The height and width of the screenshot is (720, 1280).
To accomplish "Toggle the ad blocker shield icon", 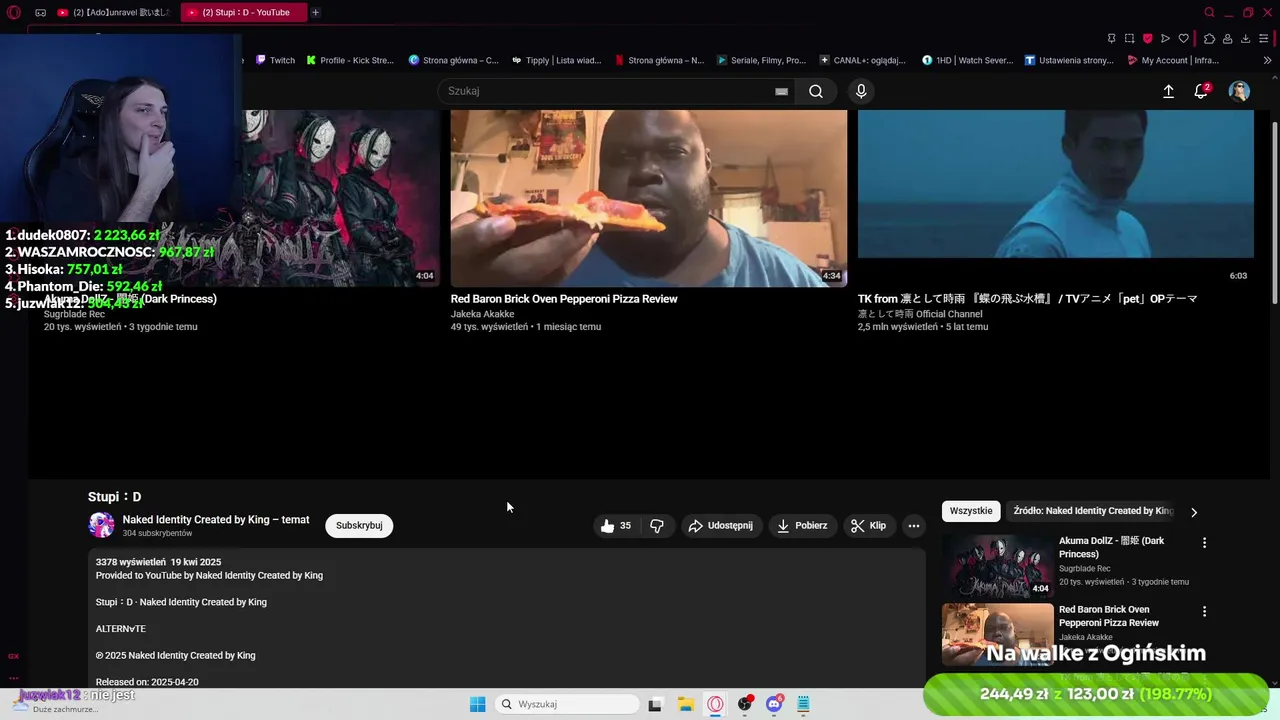I will point(1147,39).
